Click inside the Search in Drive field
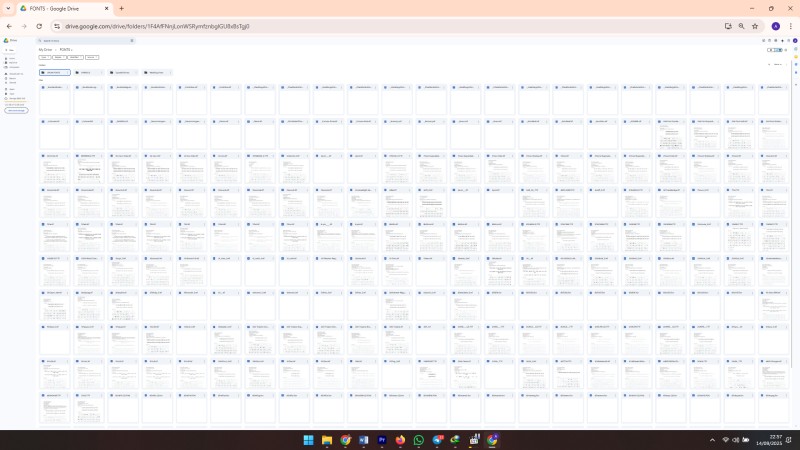800x450 pixels. click(82, 40)
